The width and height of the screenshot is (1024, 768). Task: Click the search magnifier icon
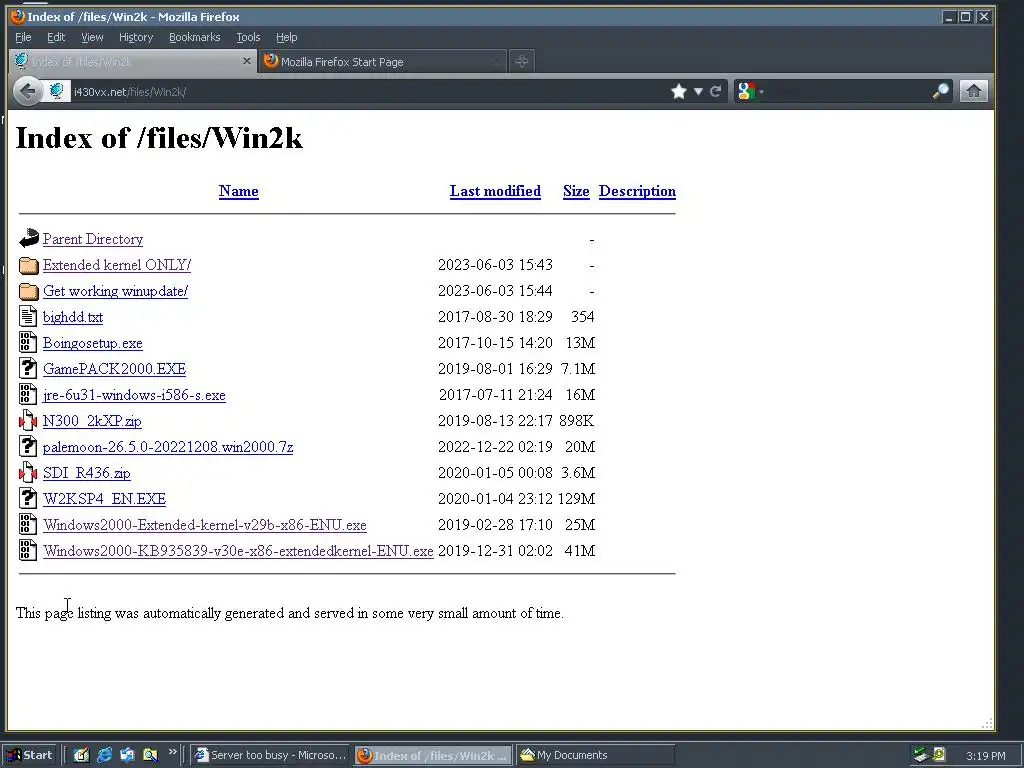point(940,91)
